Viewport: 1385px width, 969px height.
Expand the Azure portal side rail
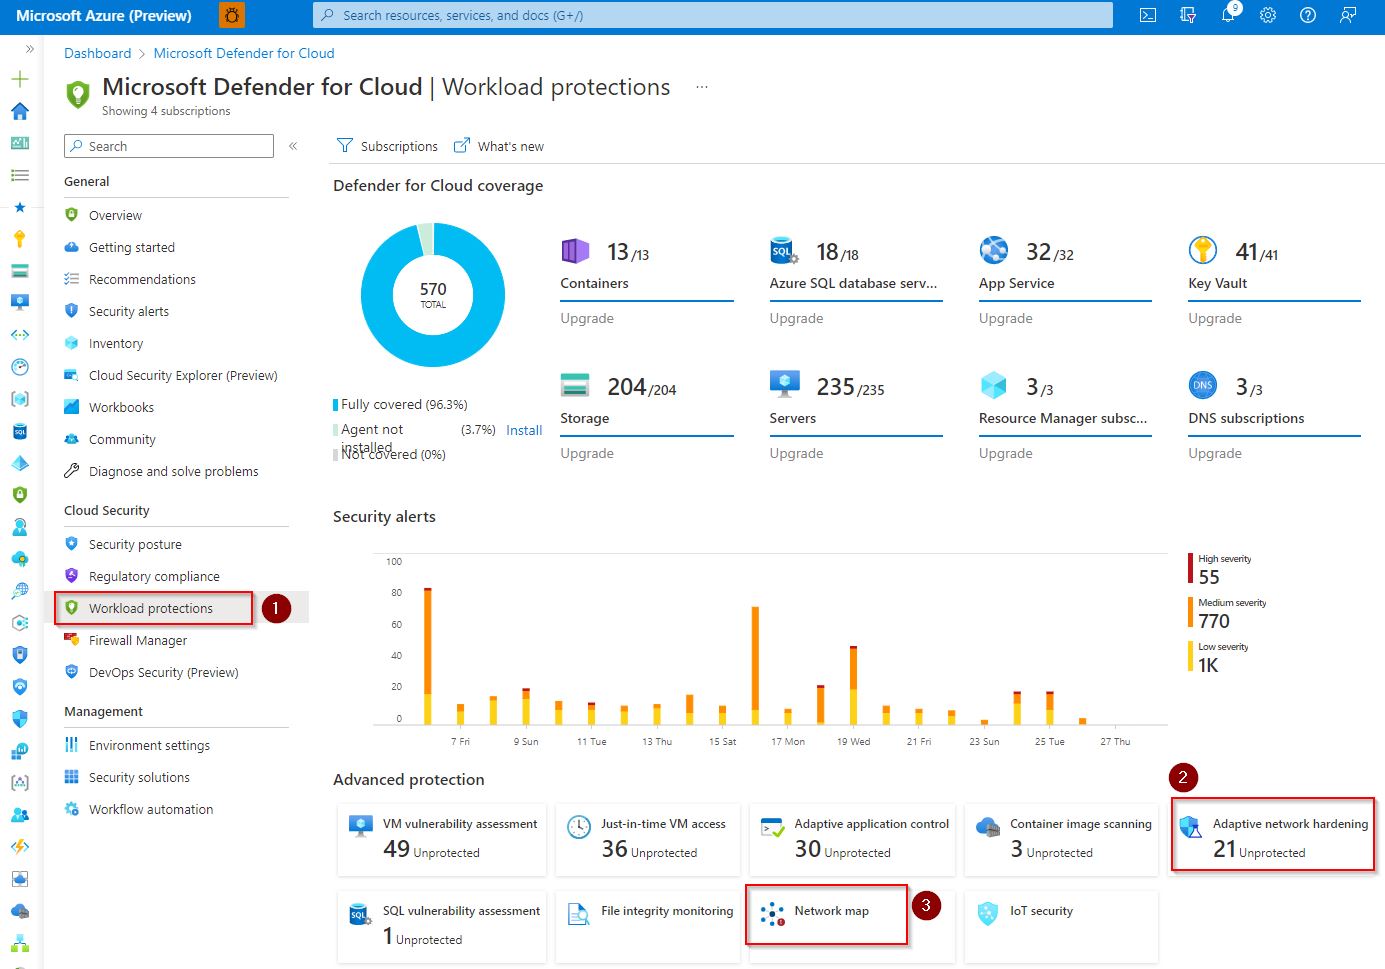[x=29, y=49]
